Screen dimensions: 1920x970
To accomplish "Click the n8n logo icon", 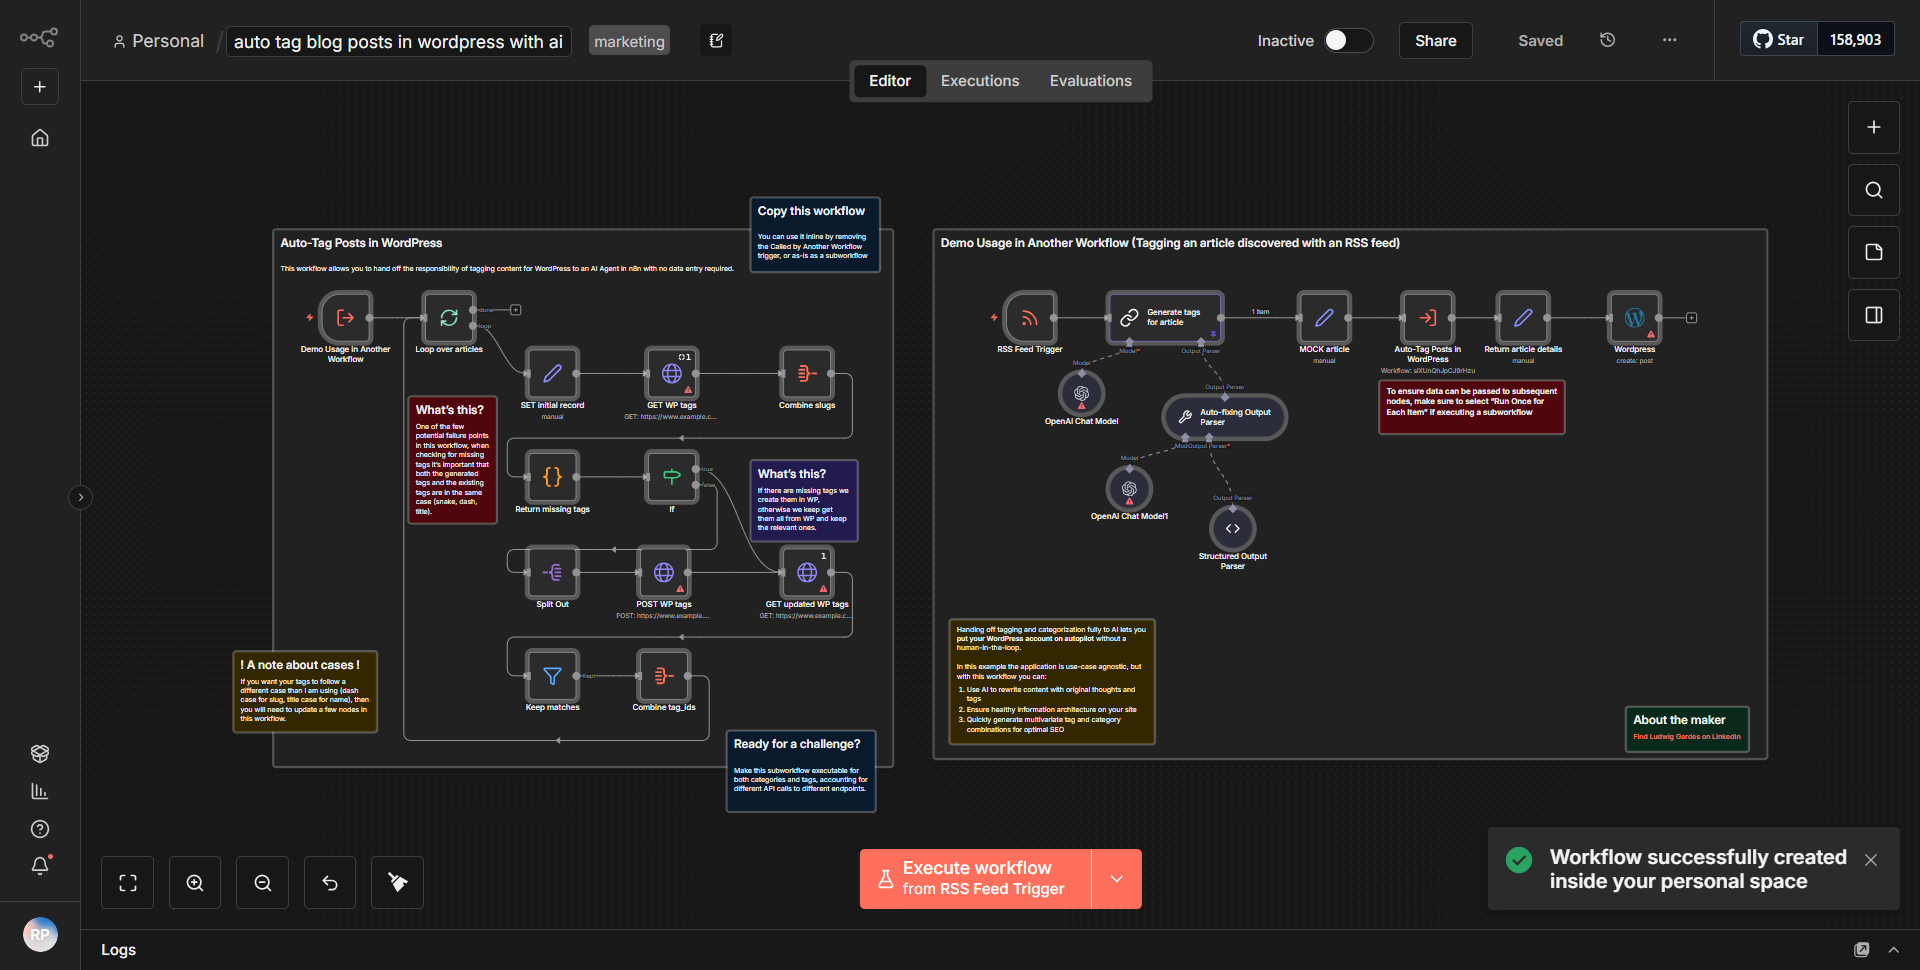I will click(x=39, y=38).
